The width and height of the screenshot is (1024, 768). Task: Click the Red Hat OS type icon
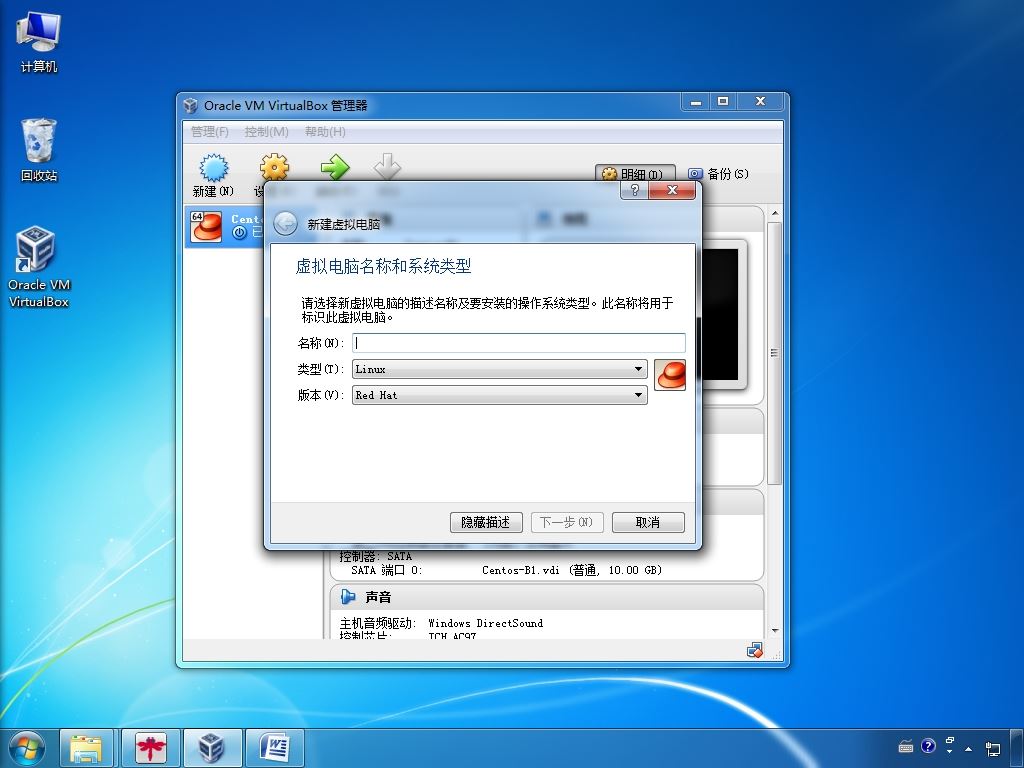coord(670,375)
